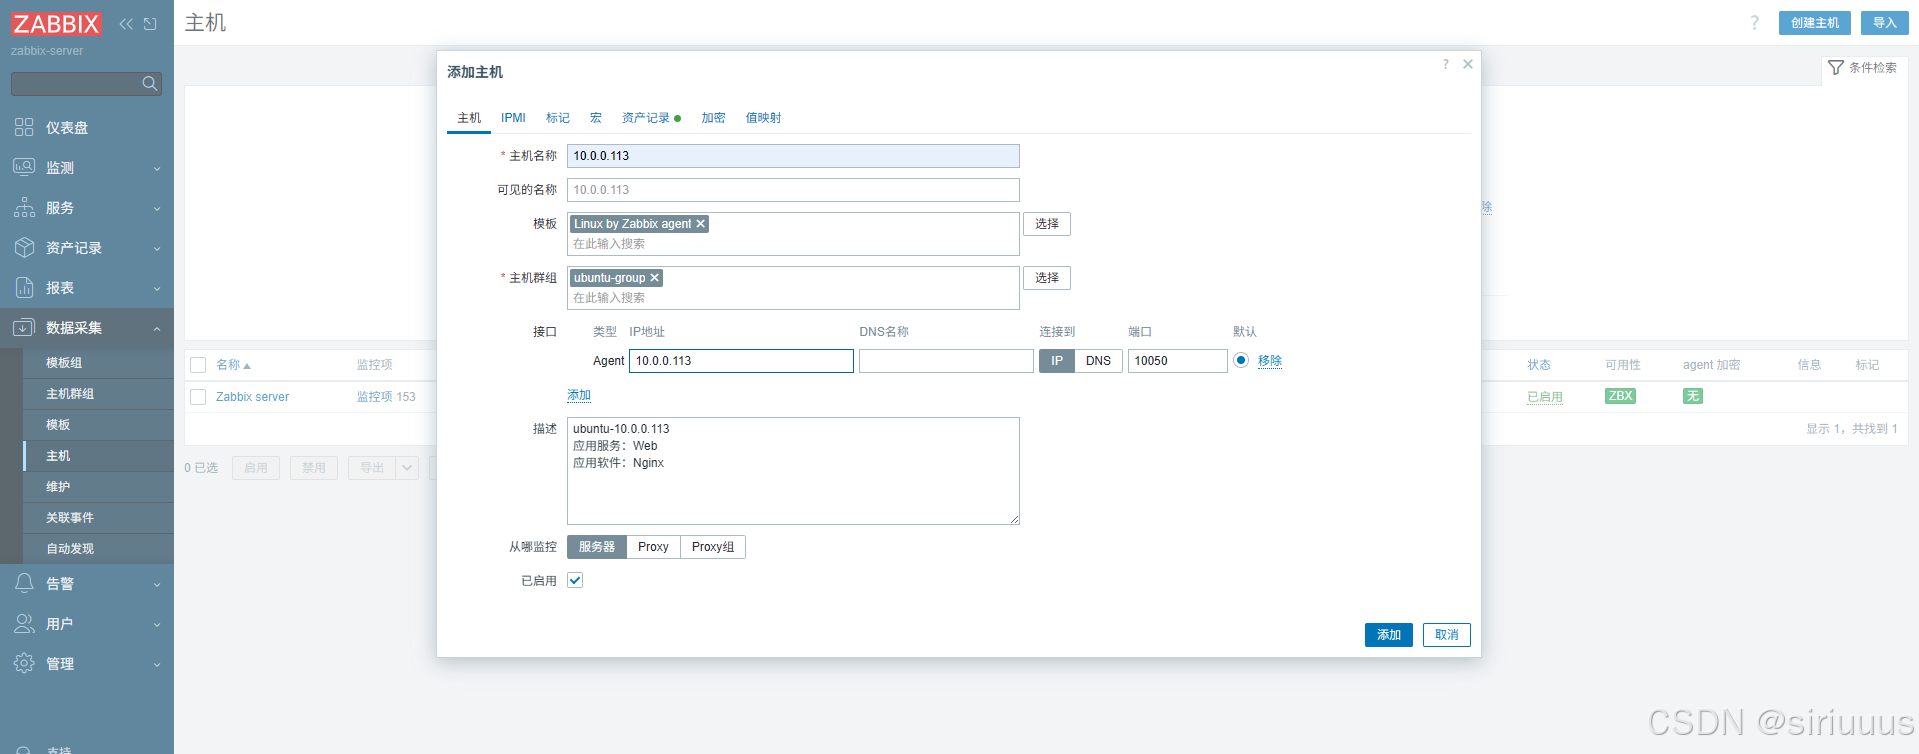The height and width of the screenshot is (754, 1919).
Task: Switch to the Value mapping (值映射) tab
Action: pyautogui.click(x=763, y=118)
